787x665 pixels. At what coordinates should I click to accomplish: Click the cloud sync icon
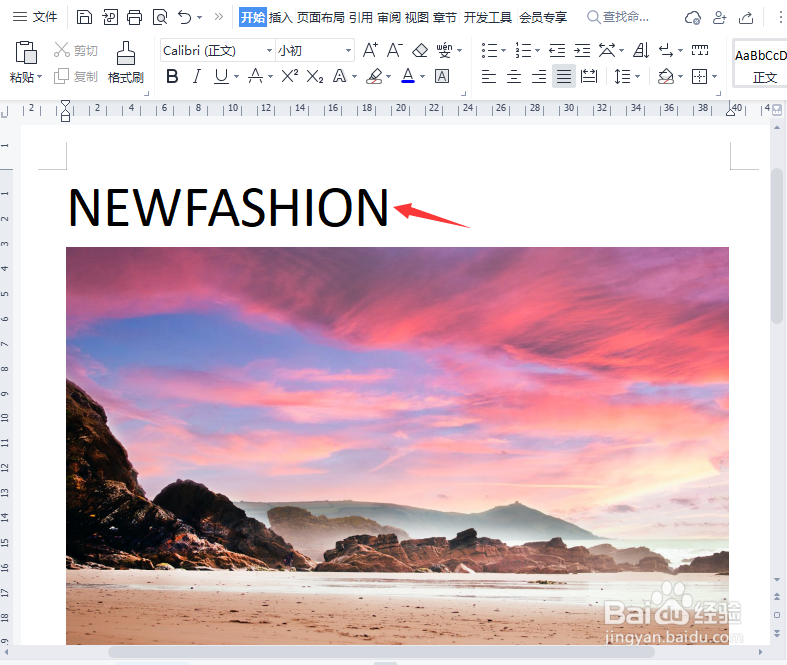(693, 18)
